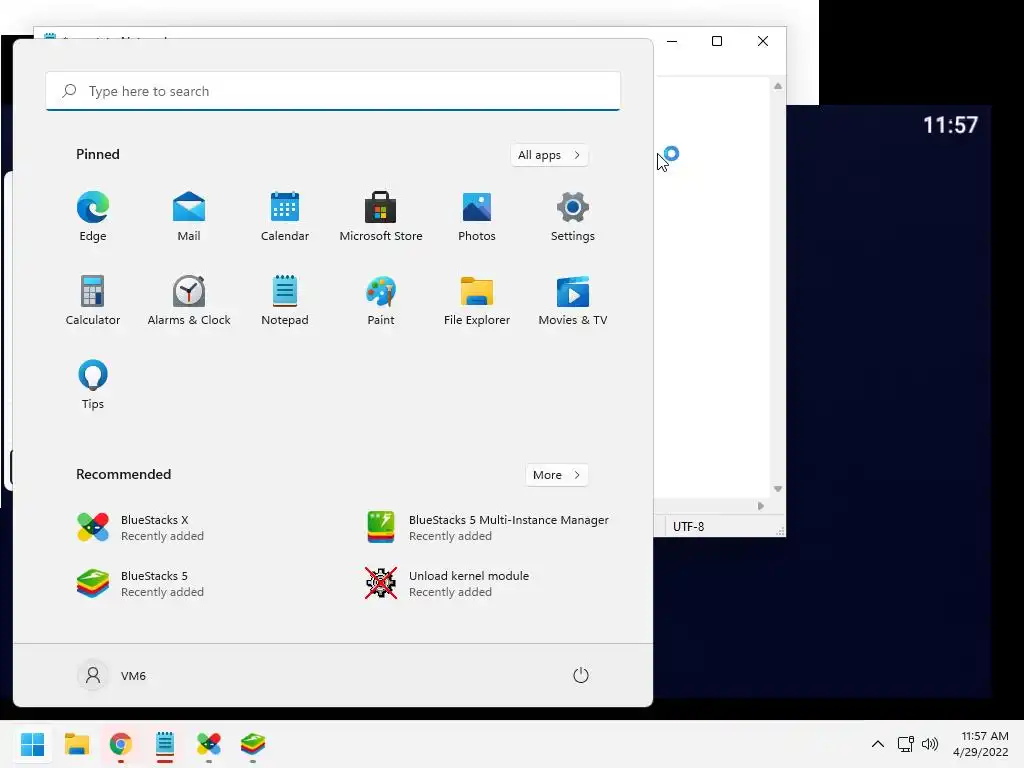Show hidden system tray icons
Screen dimensions: 1024x768
click(878, 744)
